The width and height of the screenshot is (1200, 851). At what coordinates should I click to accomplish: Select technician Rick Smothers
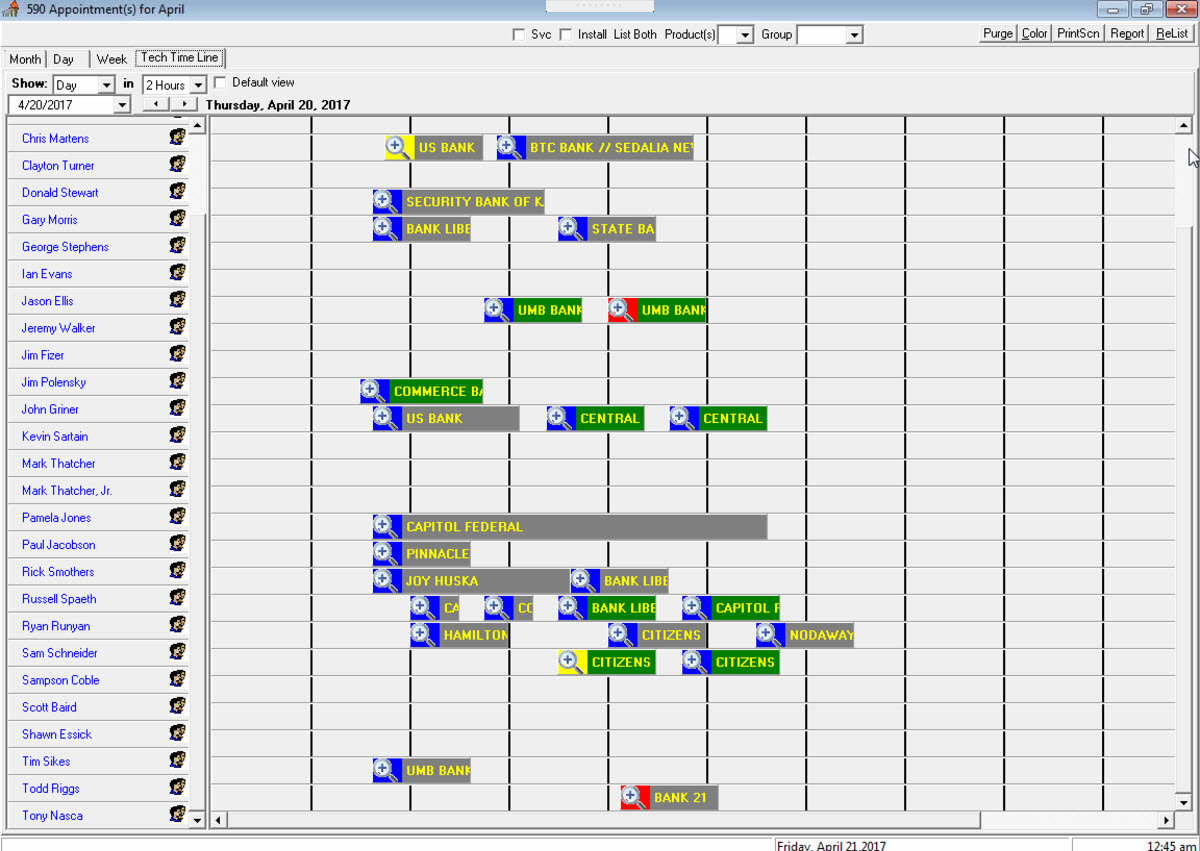[58, 572]
